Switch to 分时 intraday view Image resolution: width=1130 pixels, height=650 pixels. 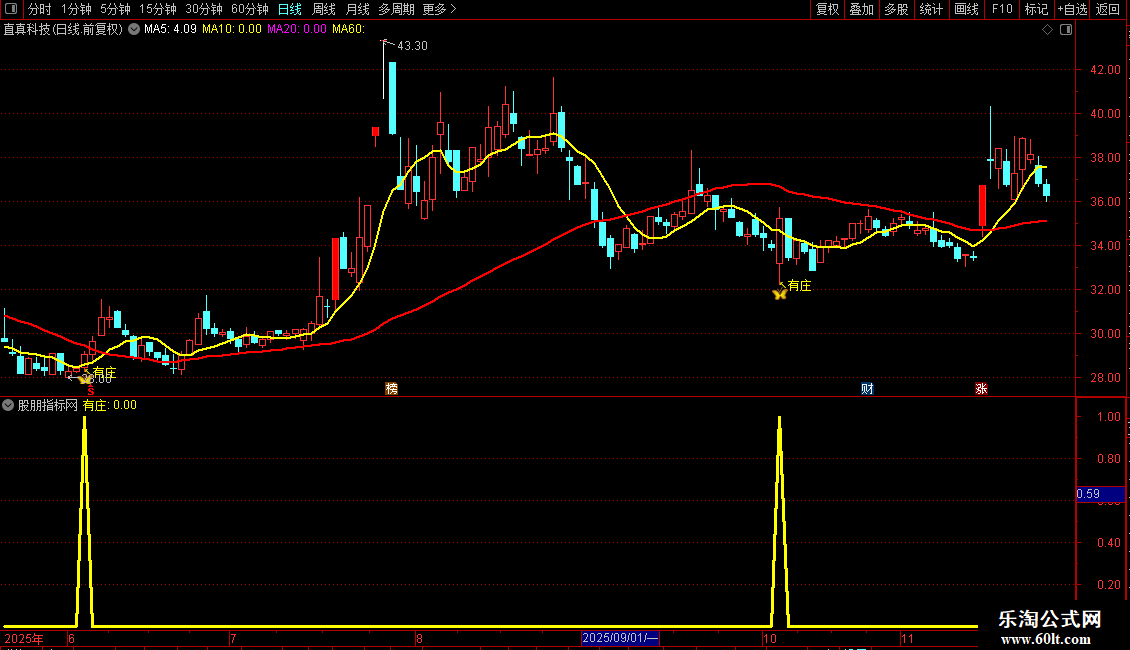pos(40,9)
